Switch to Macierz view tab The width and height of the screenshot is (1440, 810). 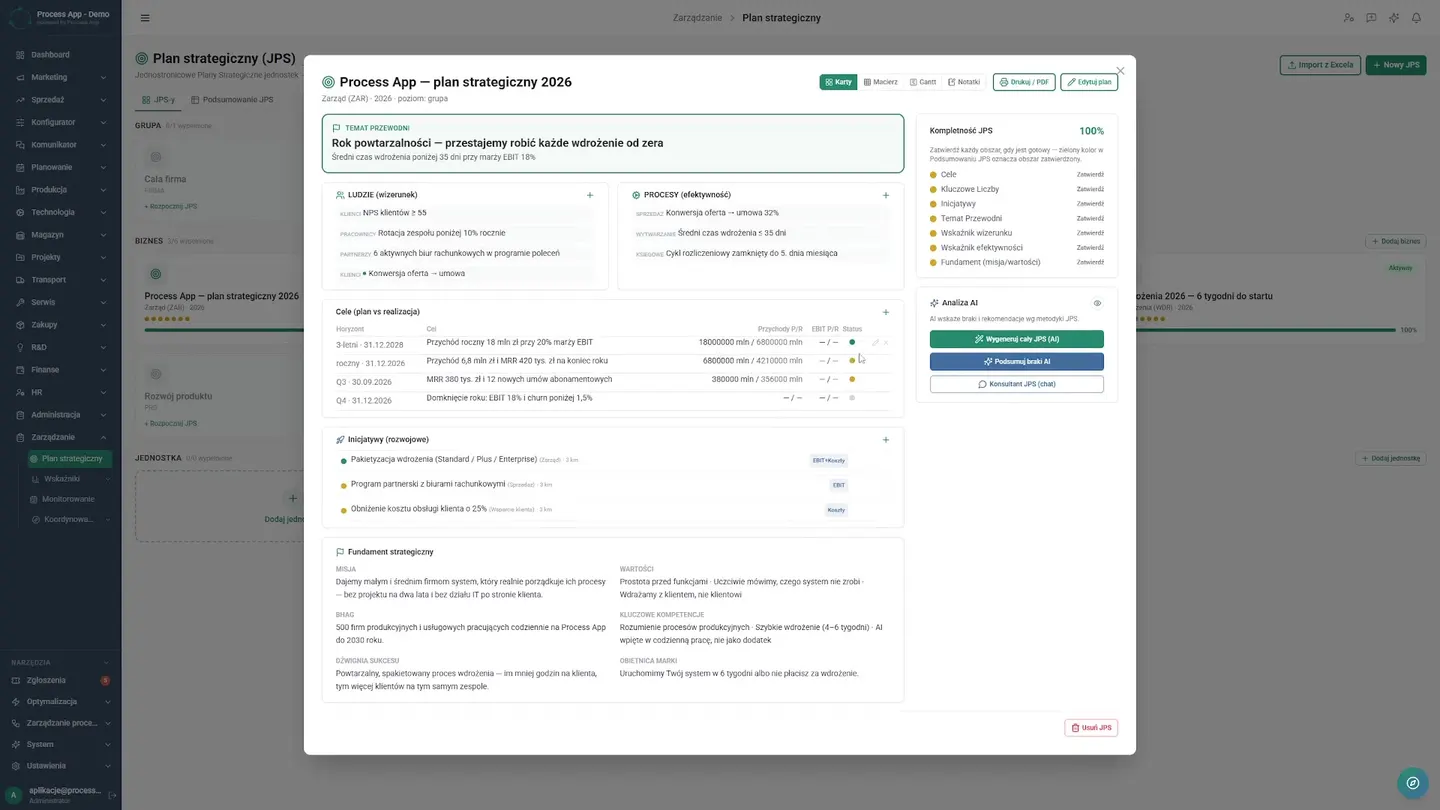coord(880,82)
